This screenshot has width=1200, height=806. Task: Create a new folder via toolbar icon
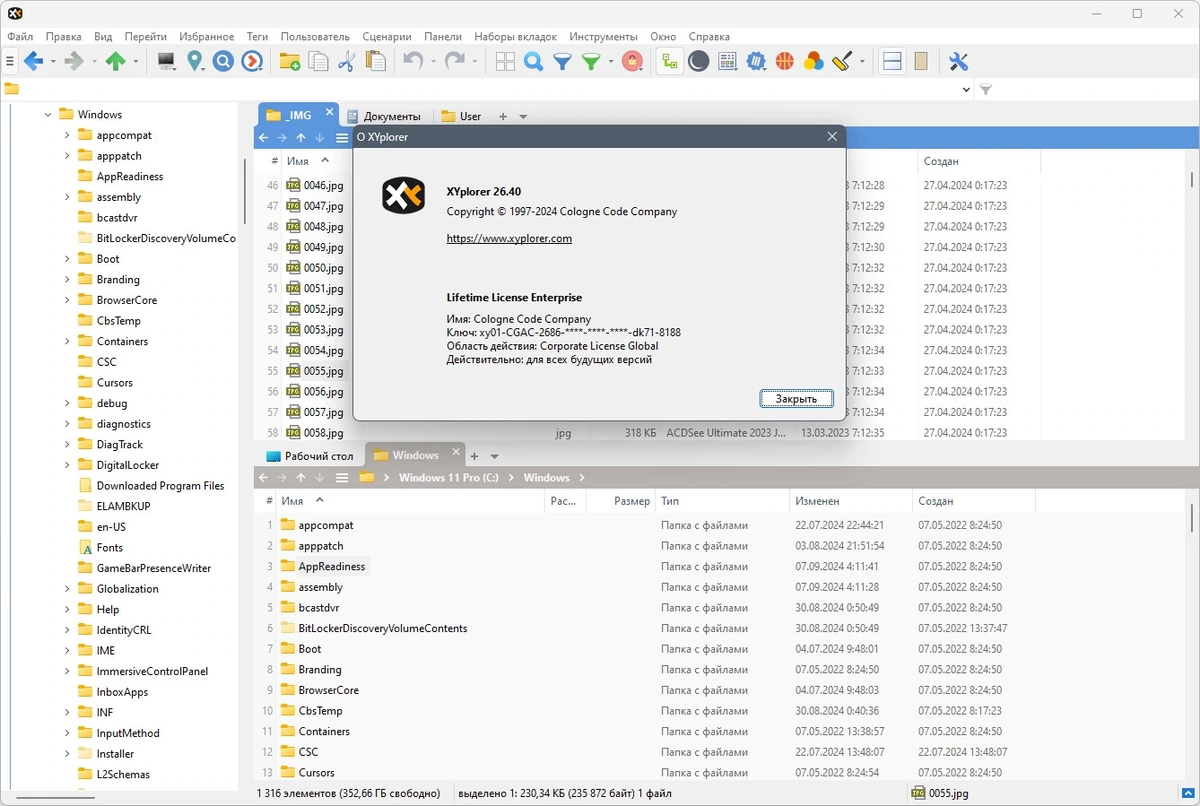coord(289,62)
